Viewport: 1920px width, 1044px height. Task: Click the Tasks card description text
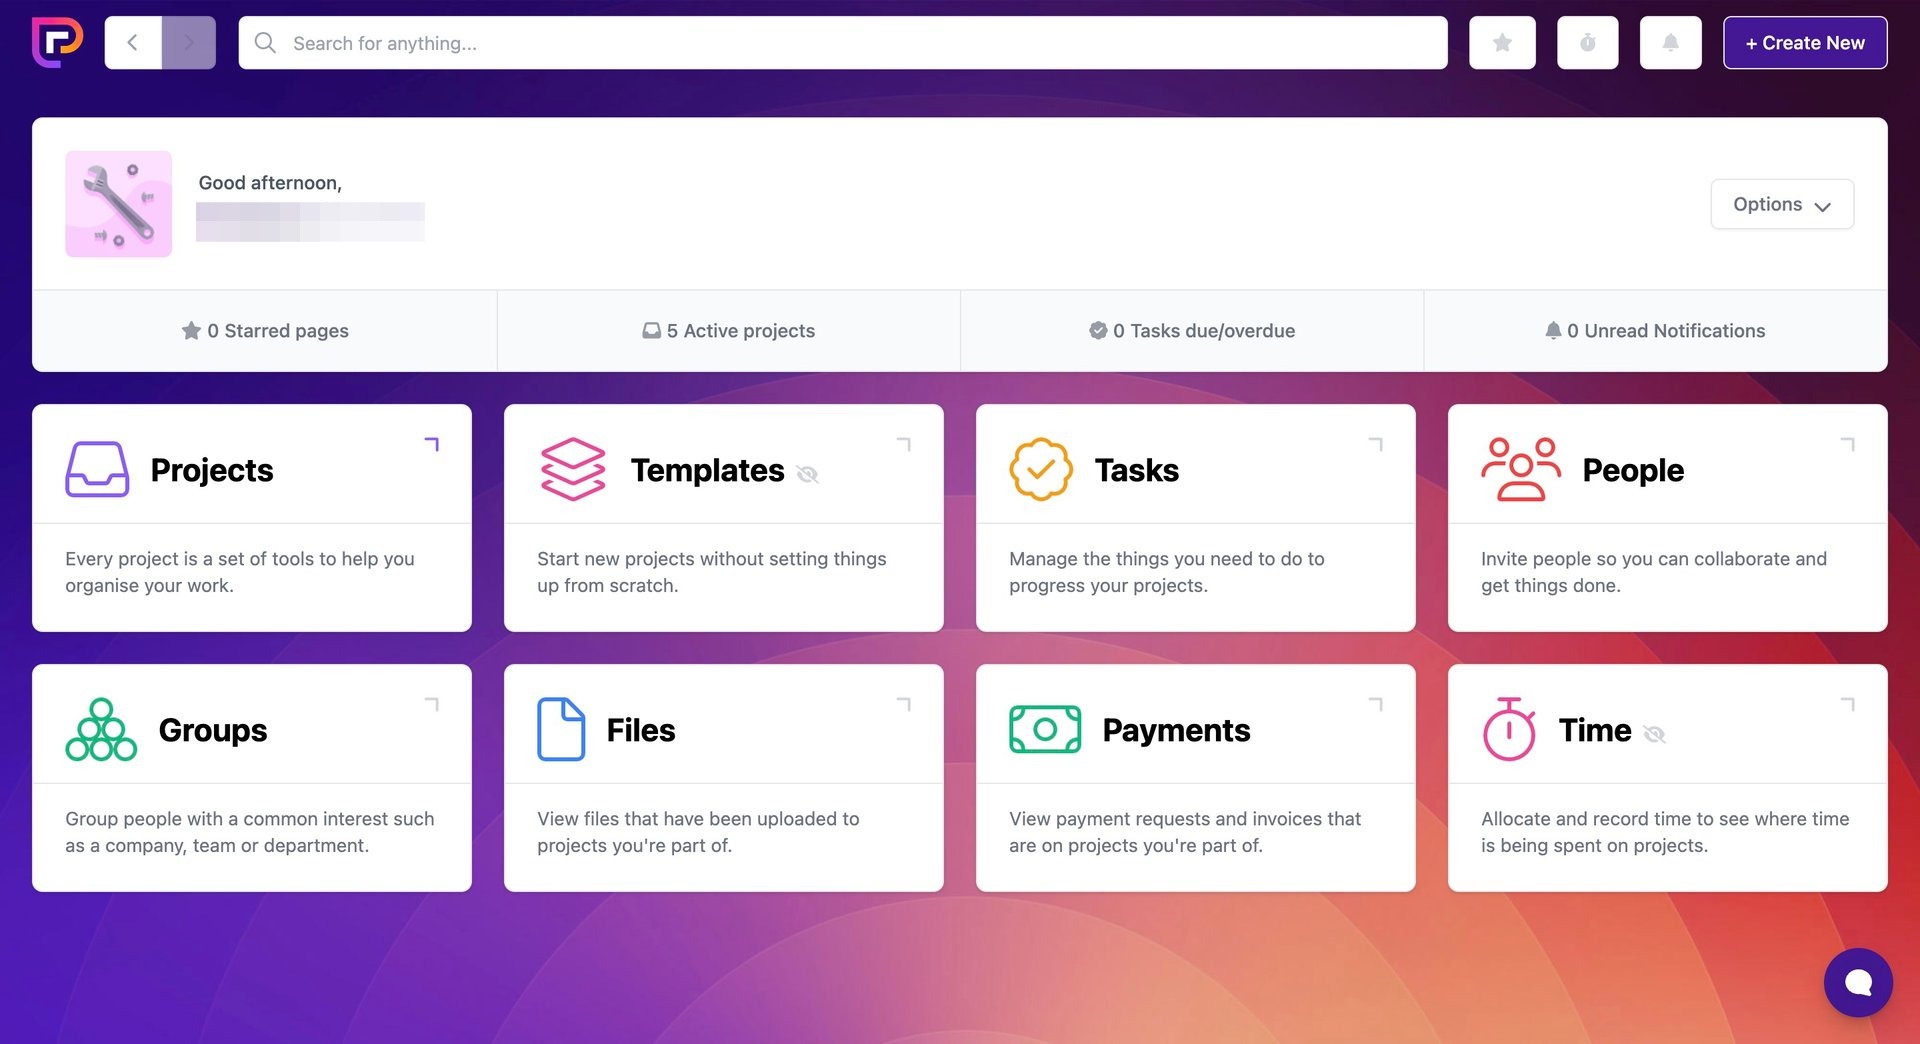tap(1167, 572)
